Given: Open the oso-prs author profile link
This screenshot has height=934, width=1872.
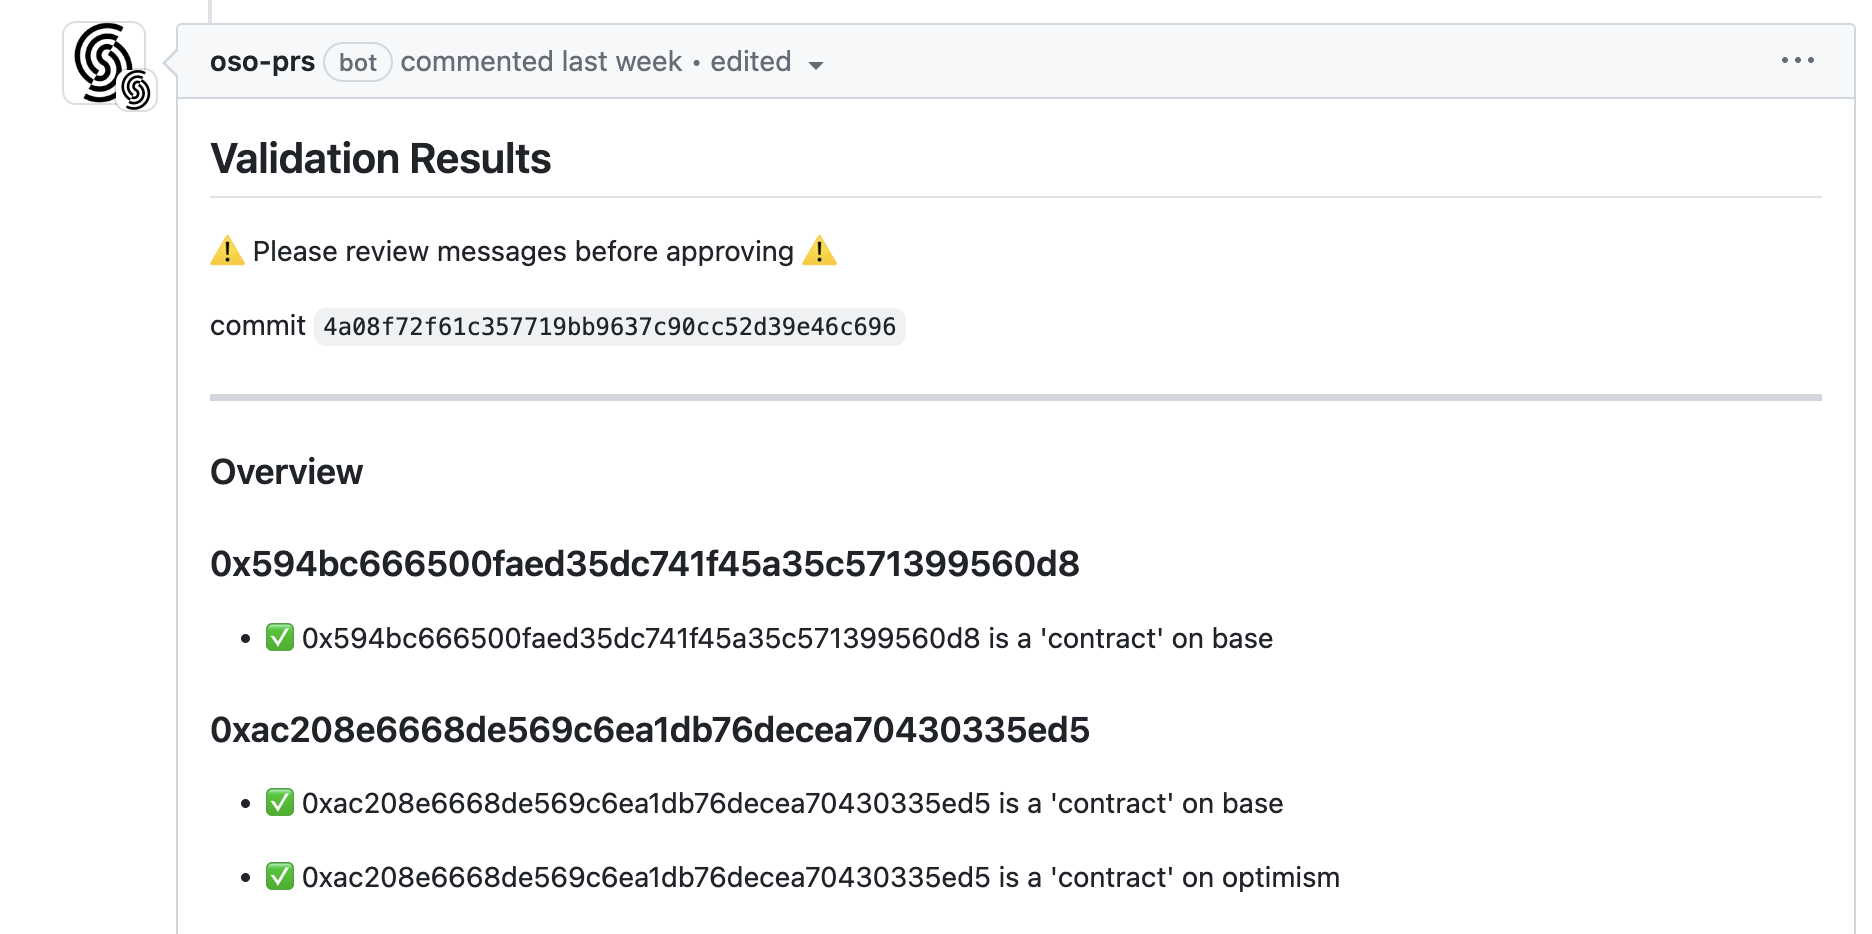Looking at the screenshot, I should 262,62.
